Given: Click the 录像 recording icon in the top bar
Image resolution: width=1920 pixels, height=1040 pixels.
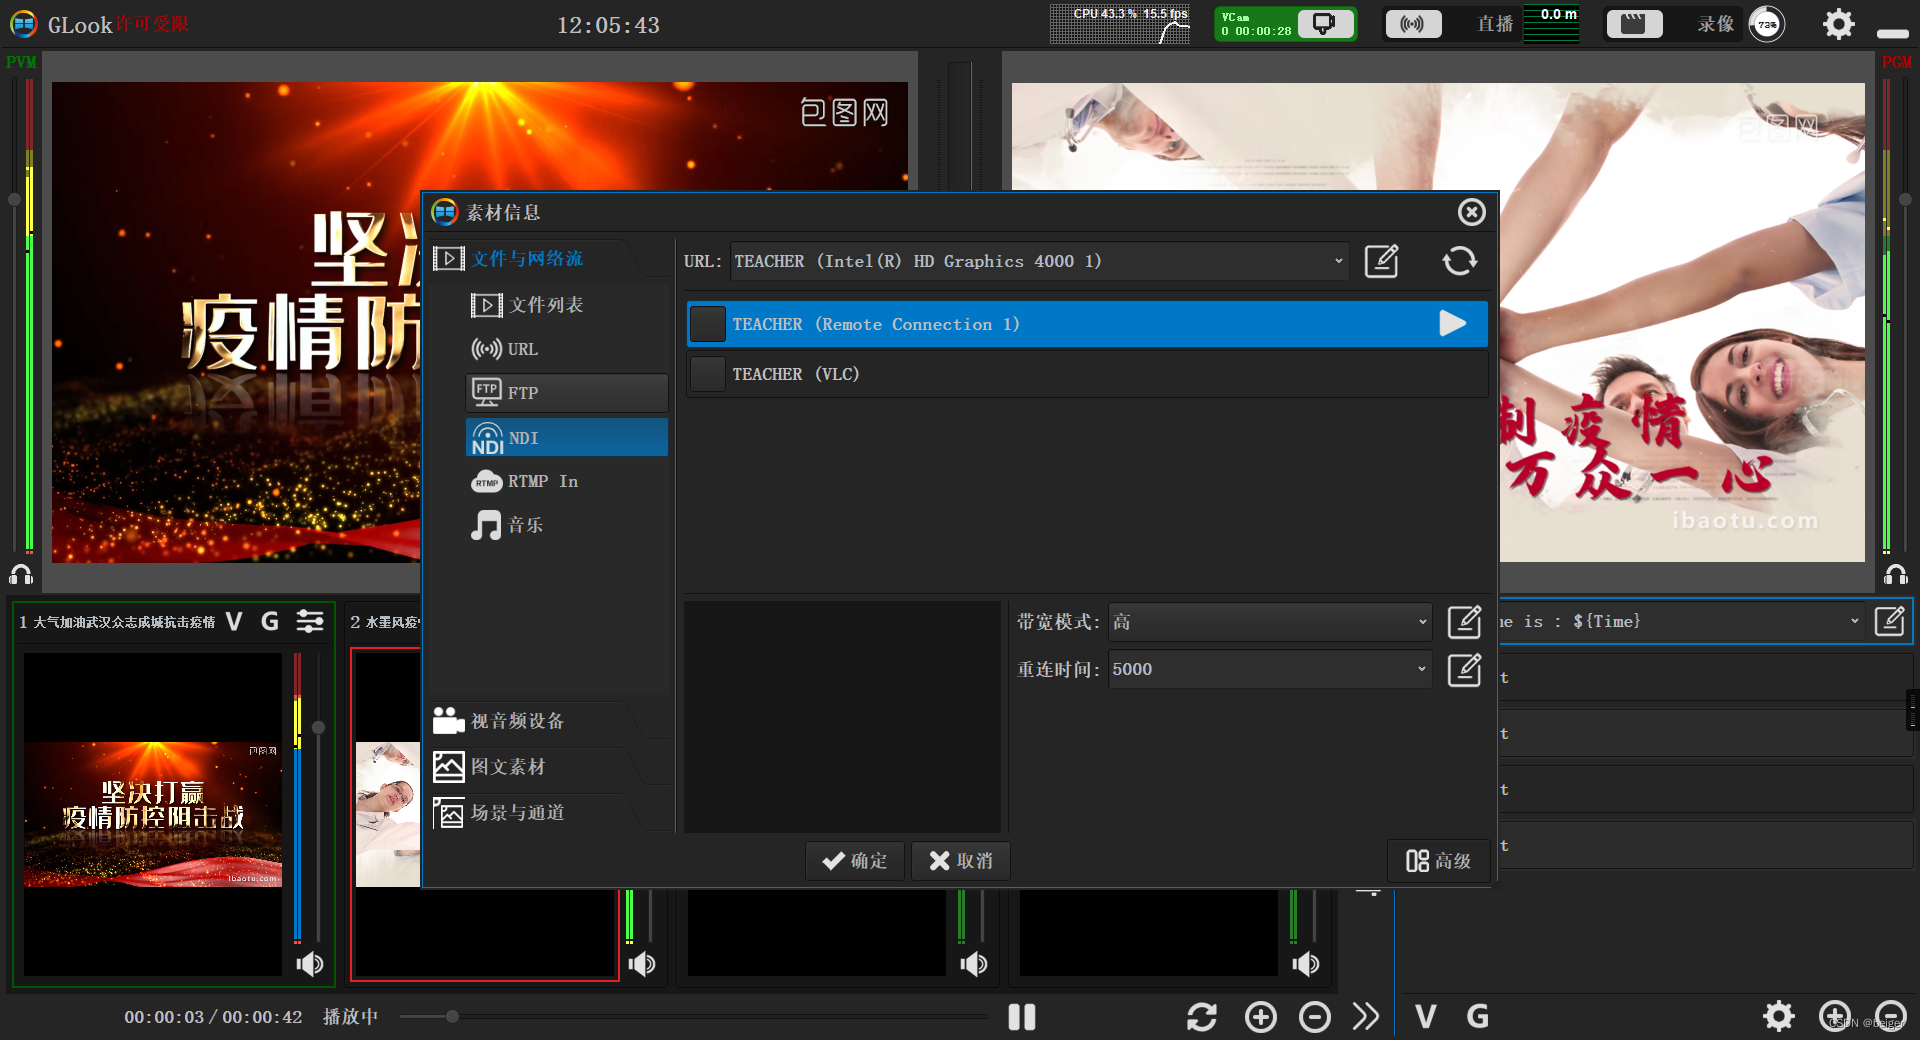Looking at the screenshot, I should 1634,21.
